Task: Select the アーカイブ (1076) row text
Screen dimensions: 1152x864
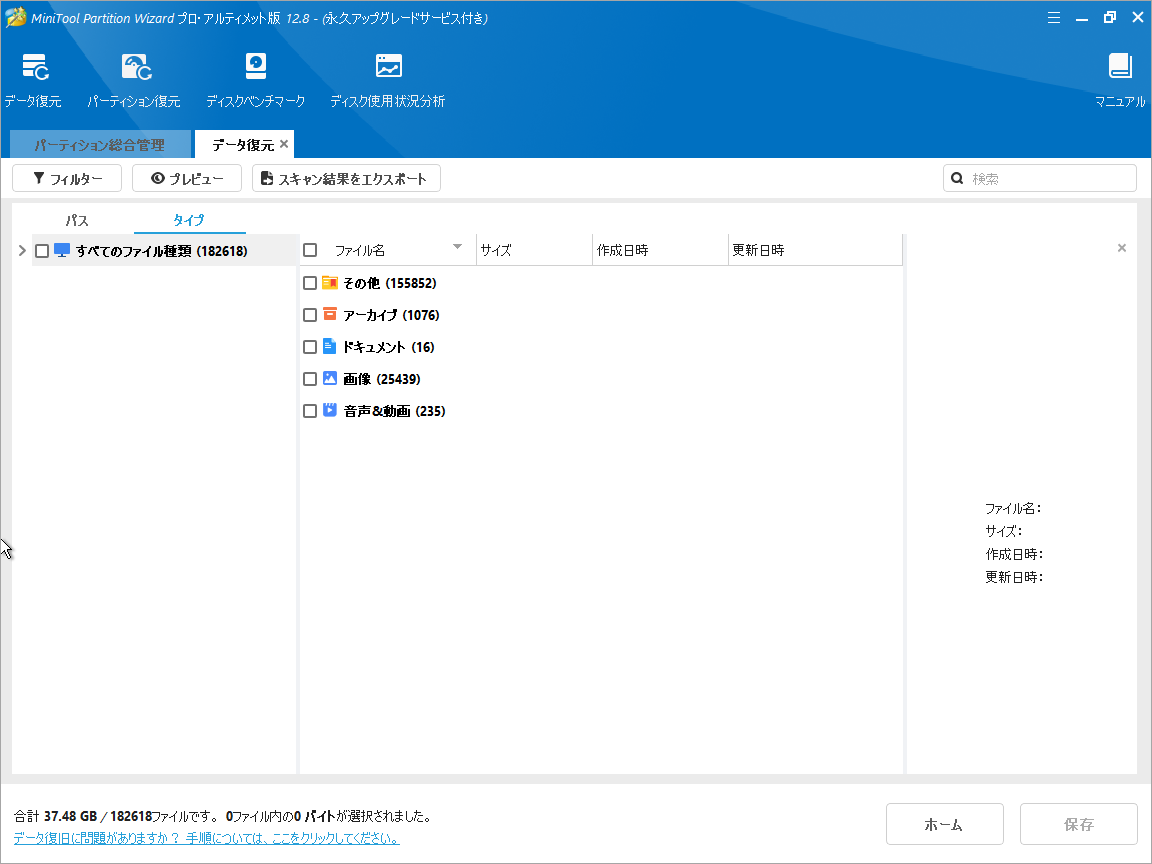Action: click(x=391, y=314)
